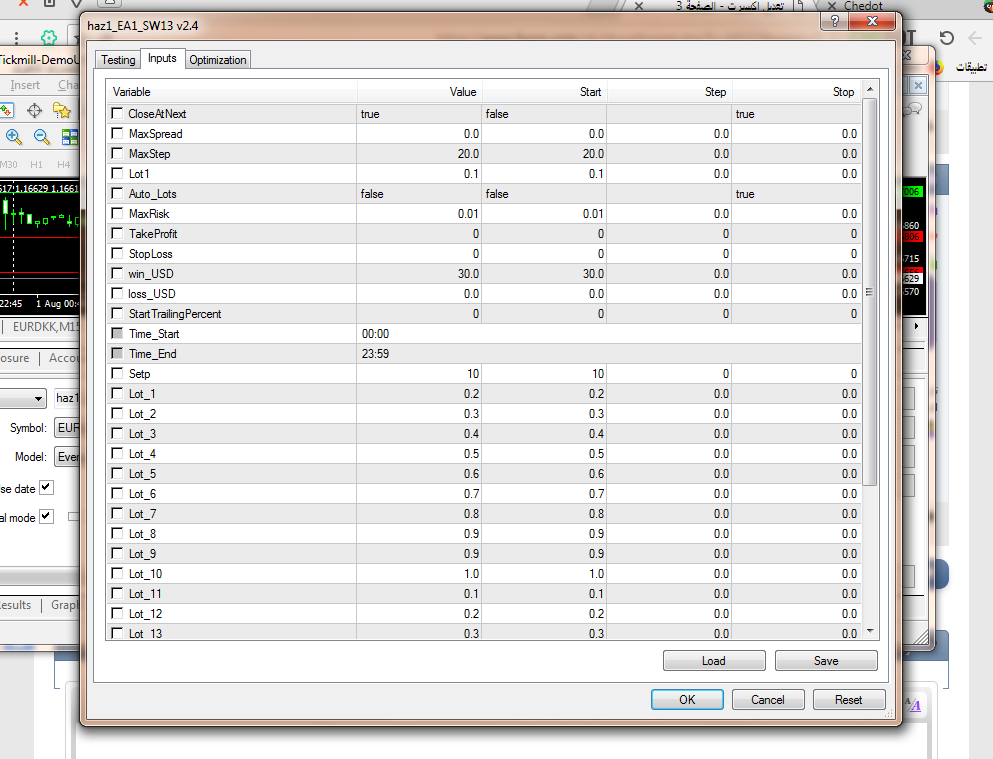Switch to the Optimization tab
The image size is (993, 759).
click(217, 60)
